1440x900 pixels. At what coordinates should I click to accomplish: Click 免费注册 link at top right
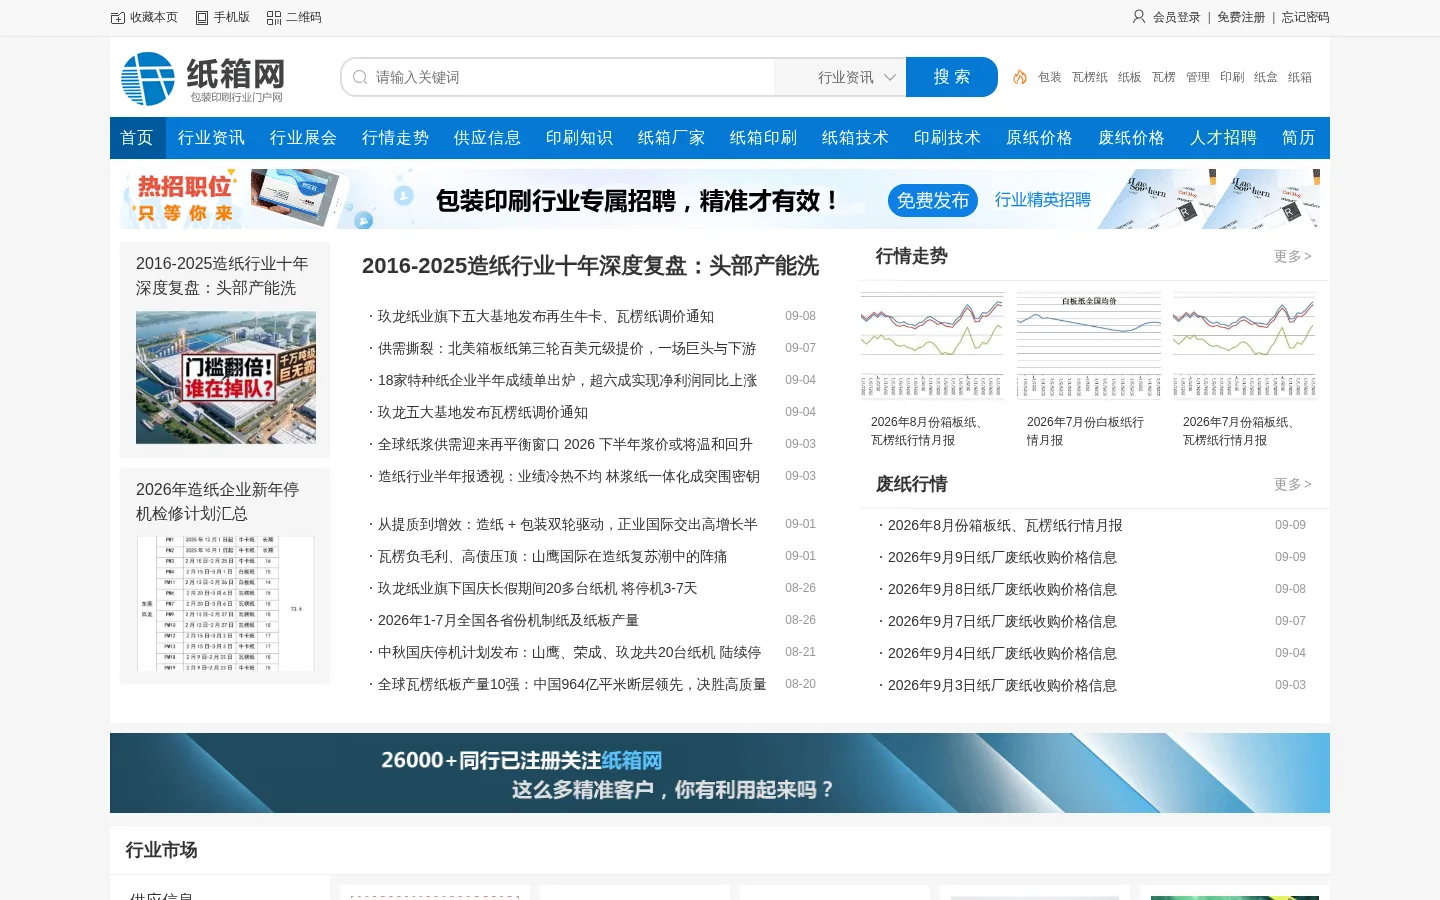coord(1241,17)
